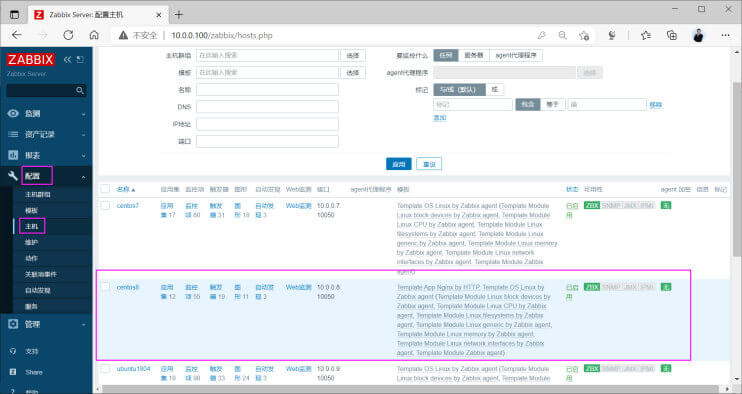
Task: Click the Share Z icon in sidebar
Action: coord(13,372)
